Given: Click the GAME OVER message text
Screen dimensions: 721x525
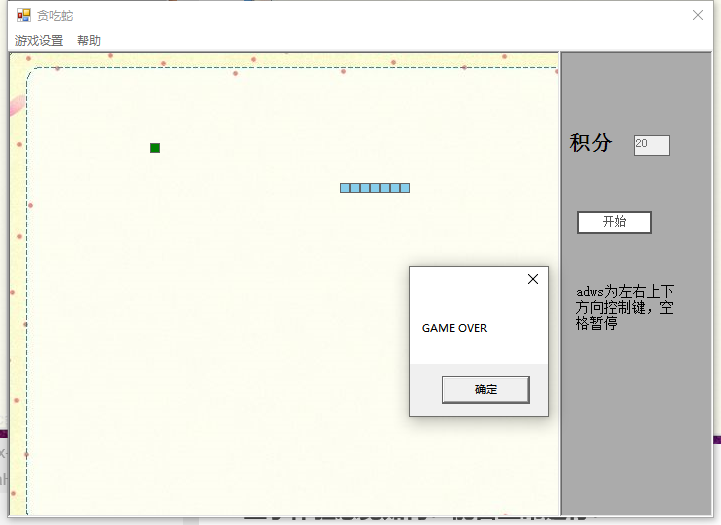Looking at the screenshot, I should (454, 328).
